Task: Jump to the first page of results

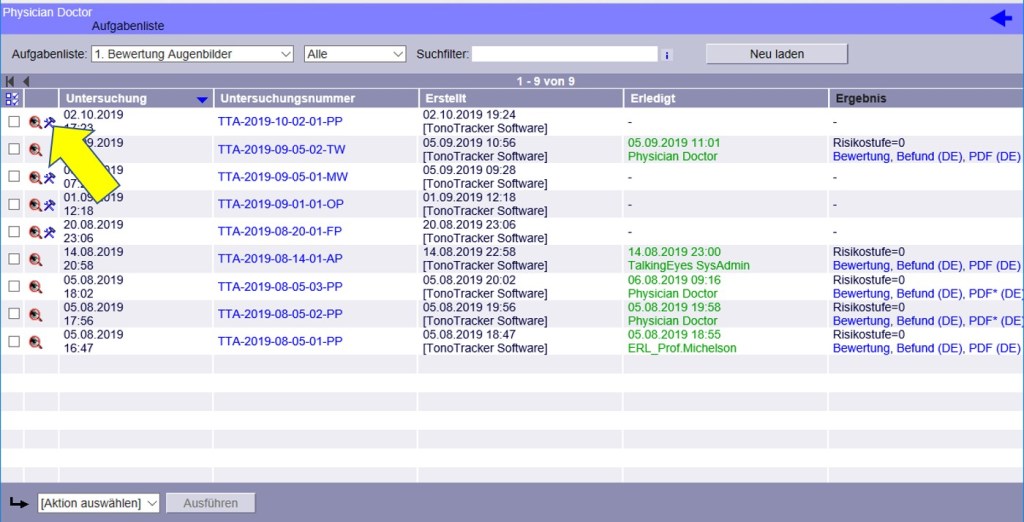Action: pyautogui.click(x=10, y=81)
